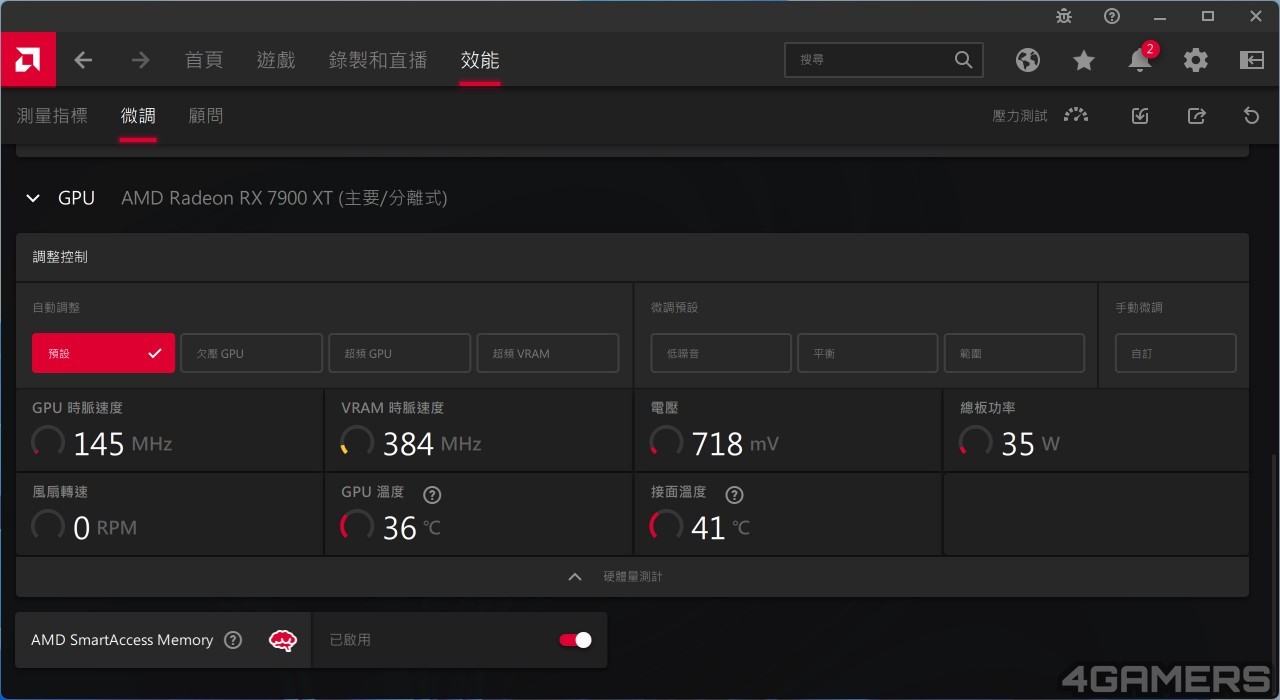
Task: Select the 欠壓 GPU undervolt option
Action: click(x=251, y=353)
